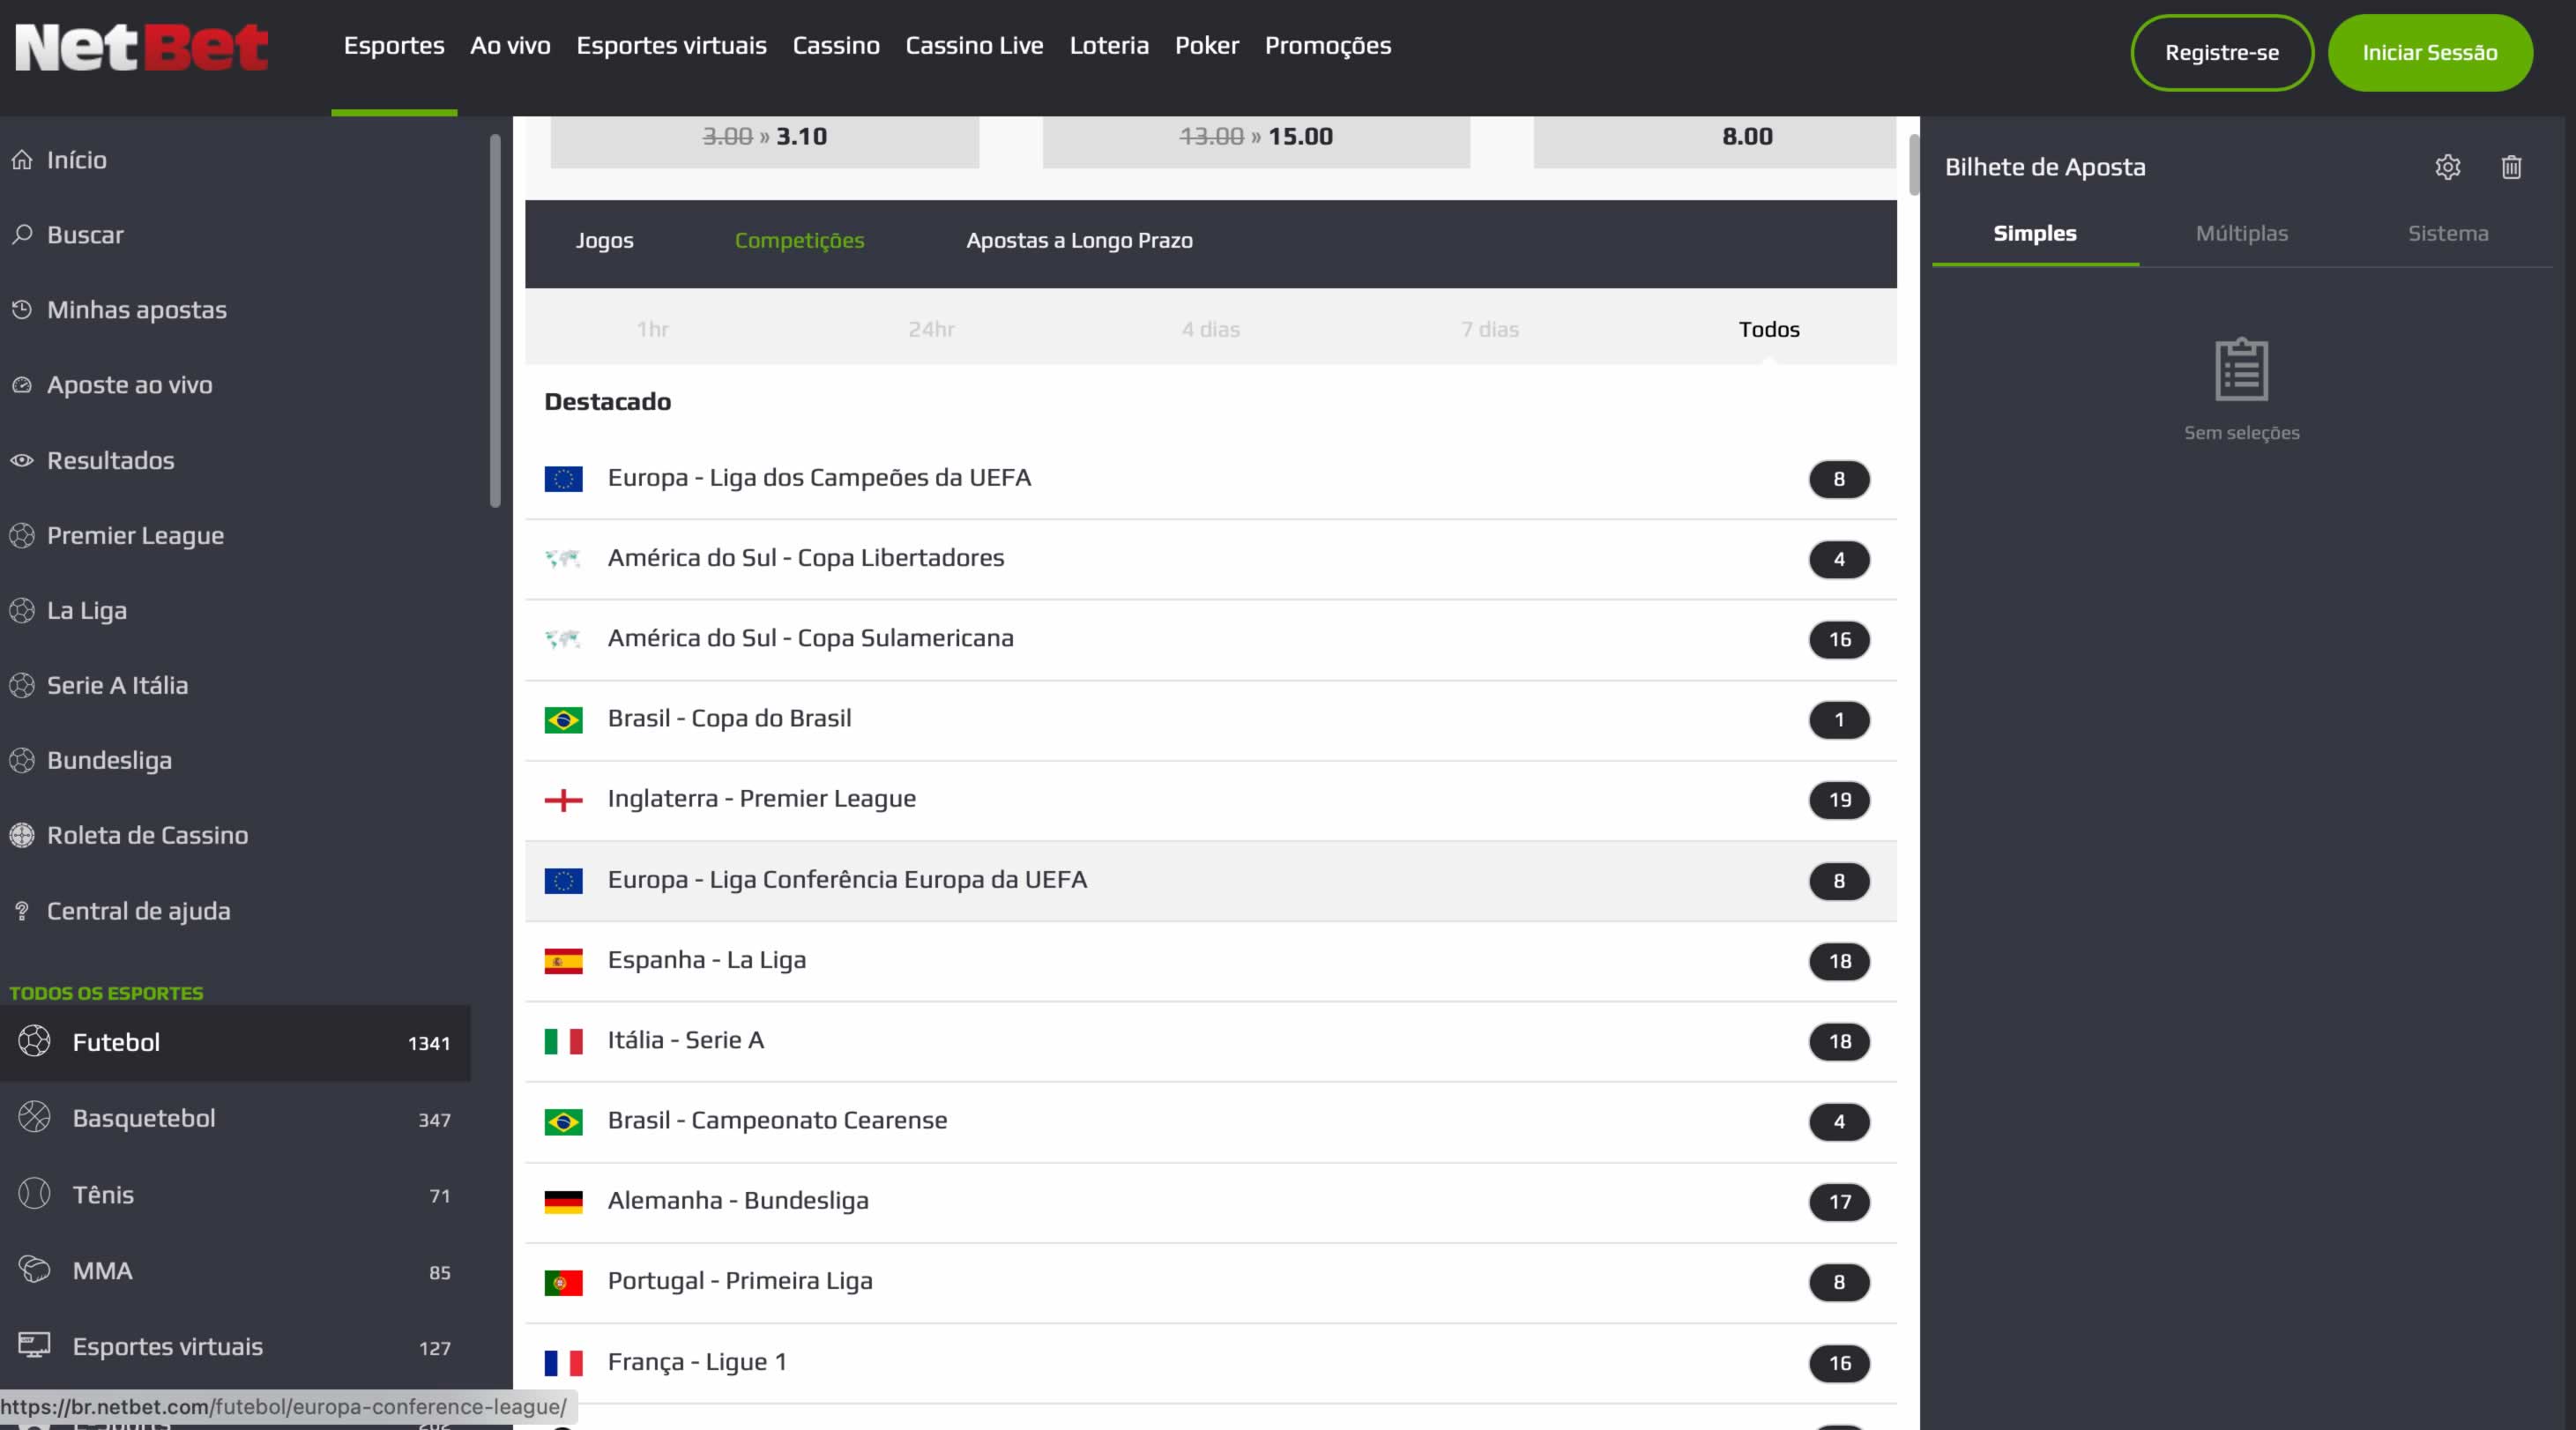Image resolution: width=2576 pixels, height=1430 pixels.
Task: Click the Serie A Itália ball icon
Action: 22,685
